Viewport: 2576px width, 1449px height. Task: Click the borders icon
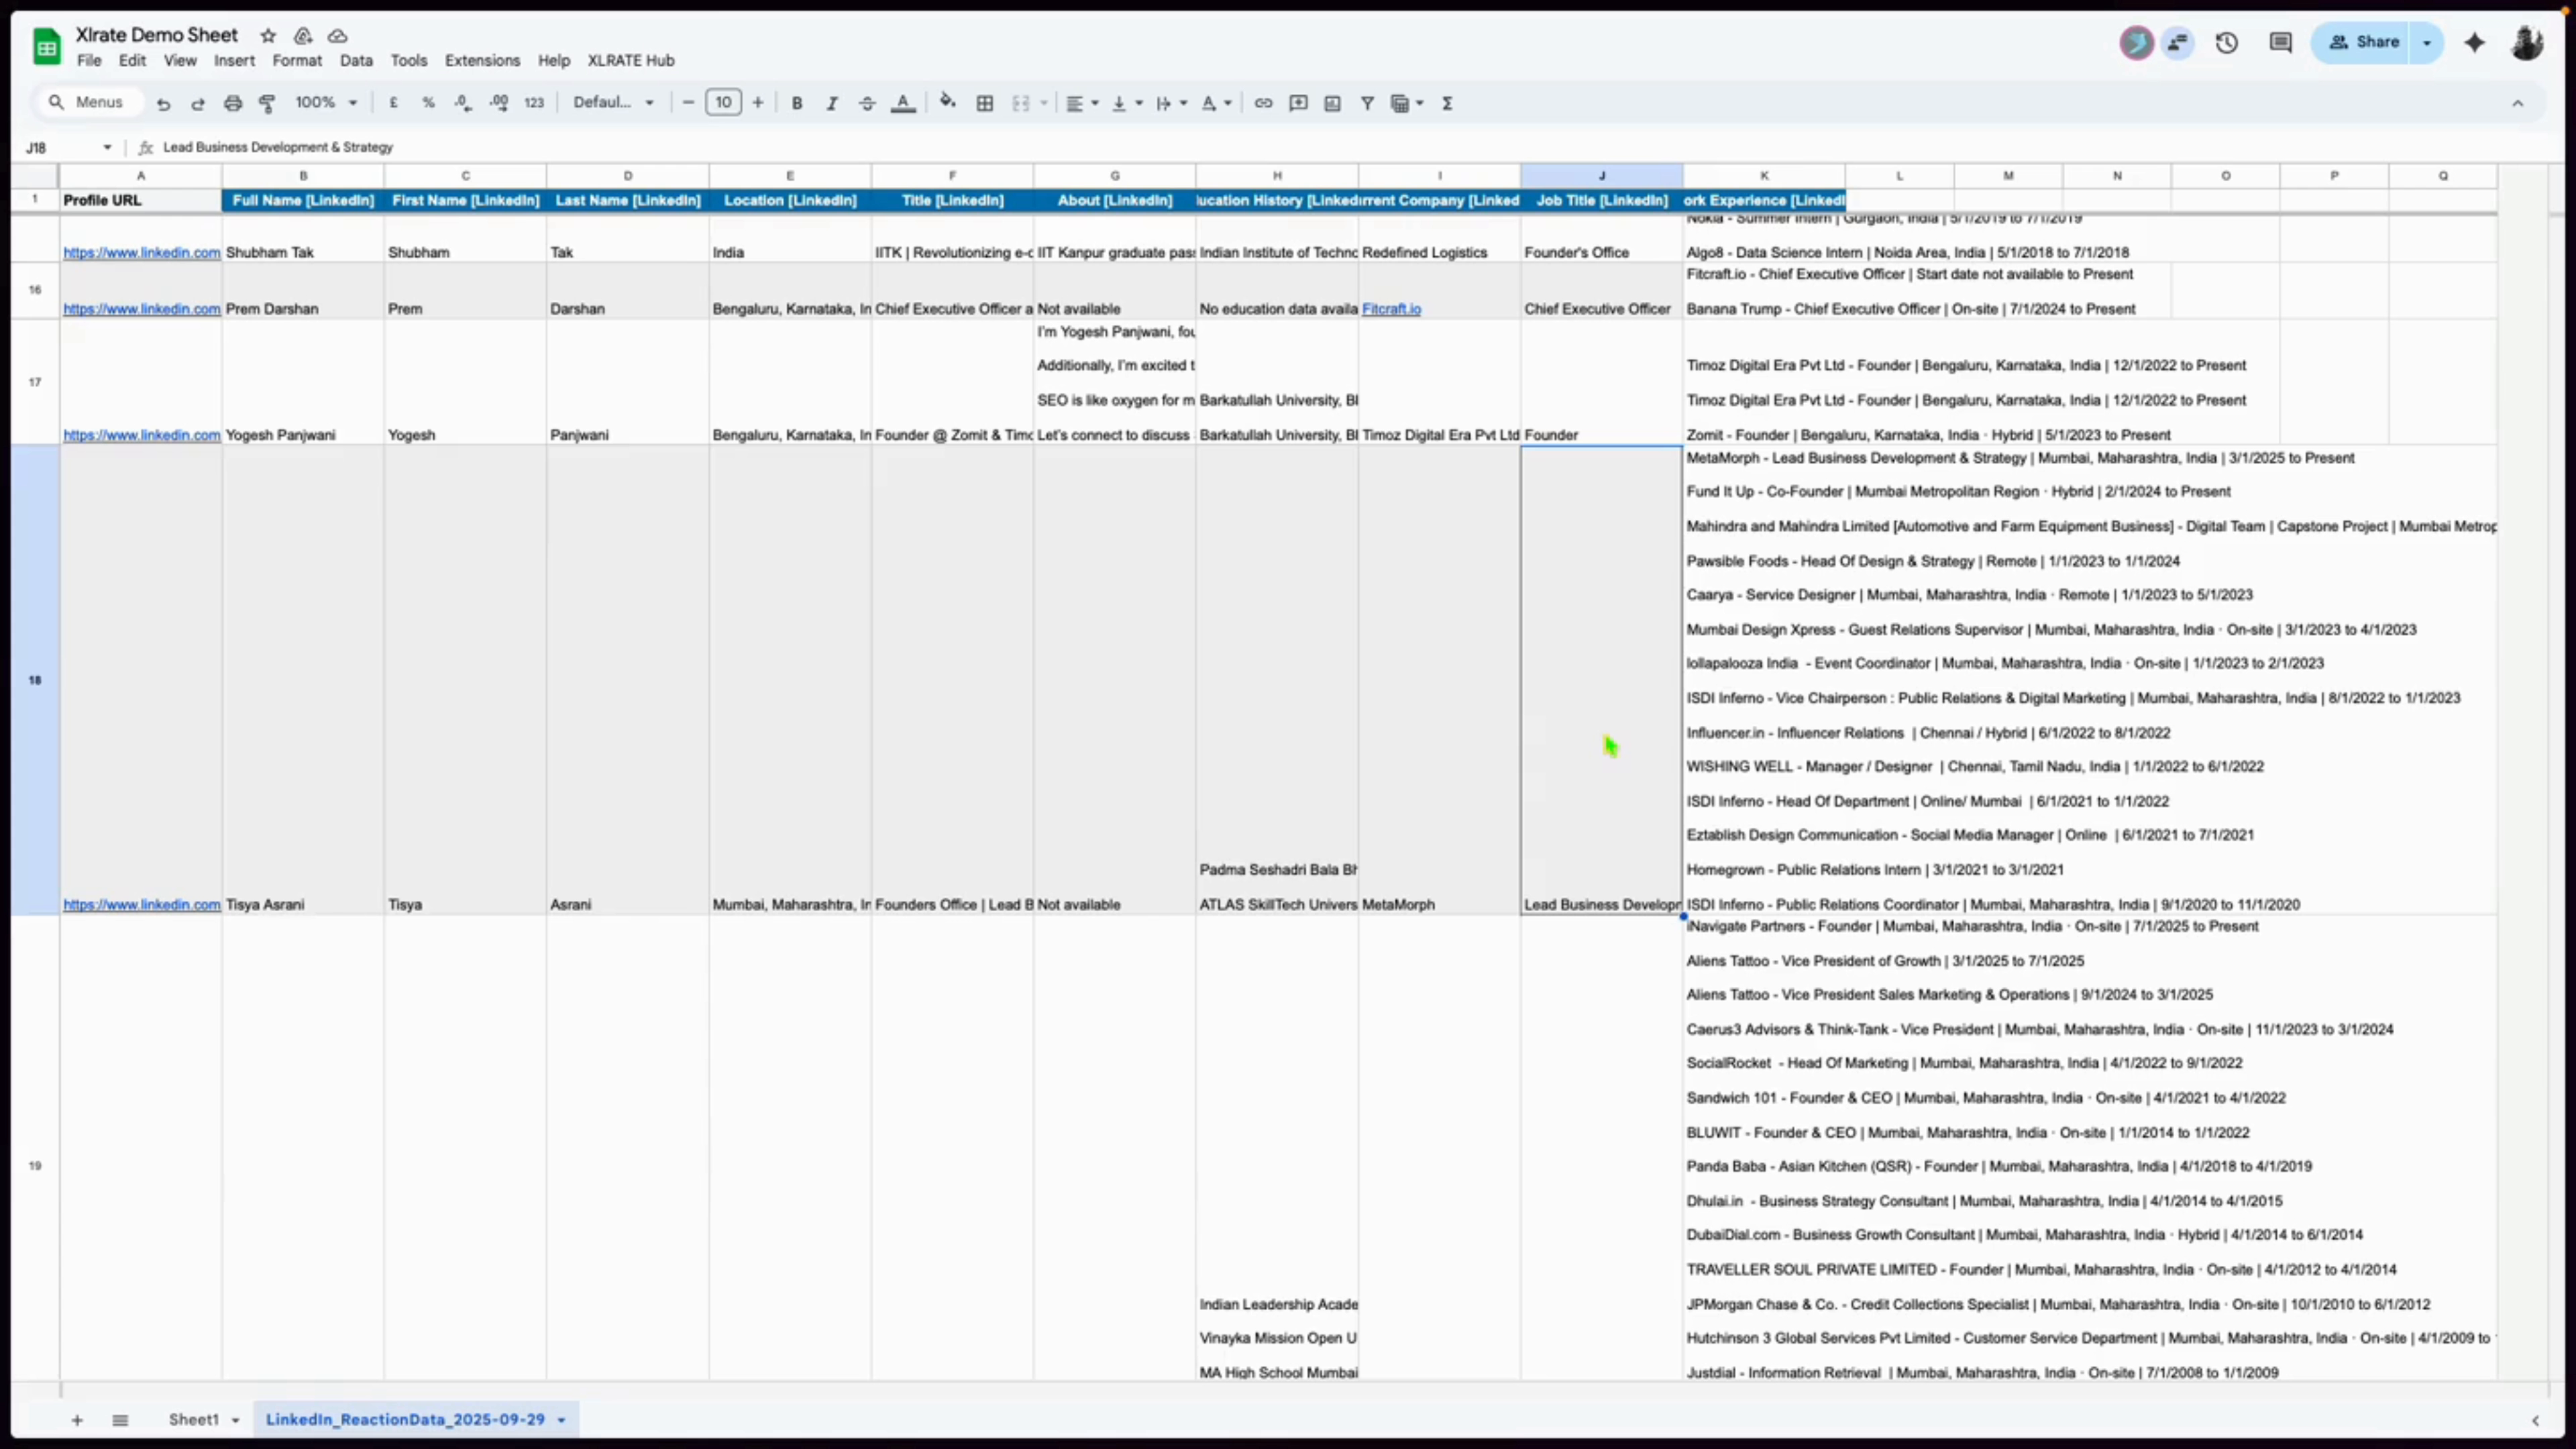(986, 102)
